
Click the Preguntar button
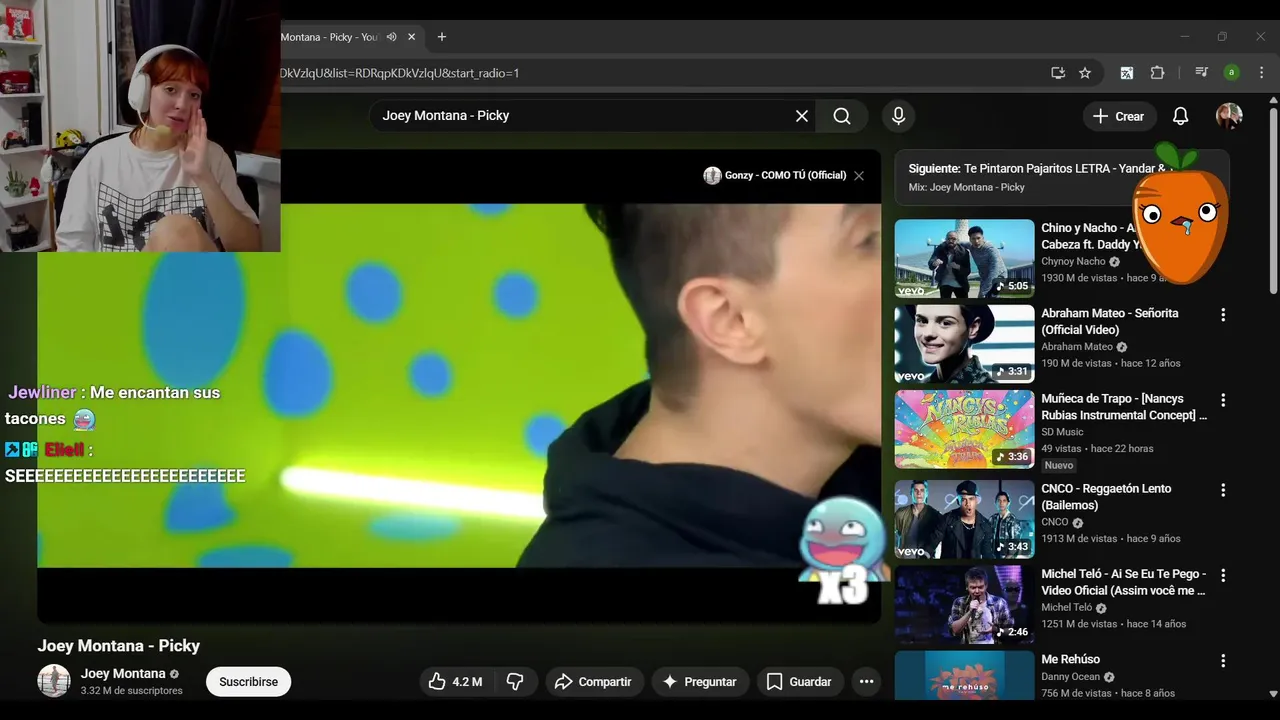(x=700, y=682)
